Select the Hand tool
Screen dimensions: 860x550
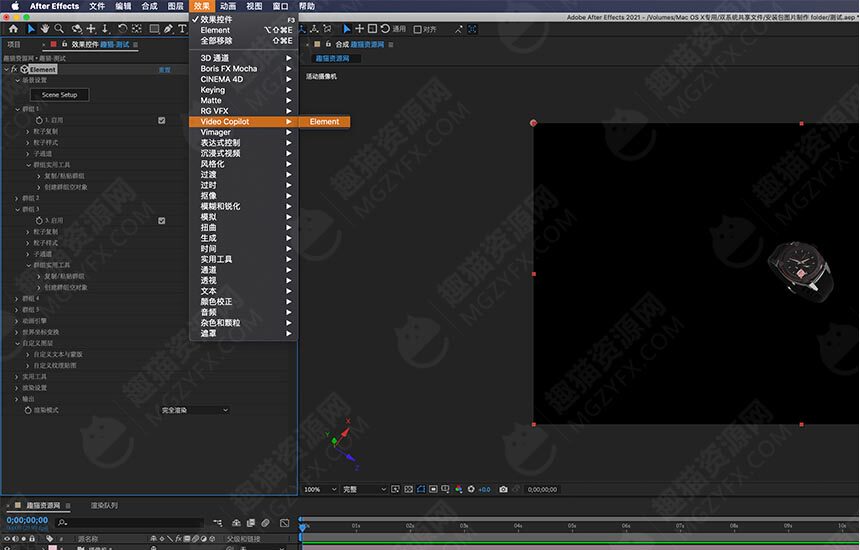click(45, 29)
